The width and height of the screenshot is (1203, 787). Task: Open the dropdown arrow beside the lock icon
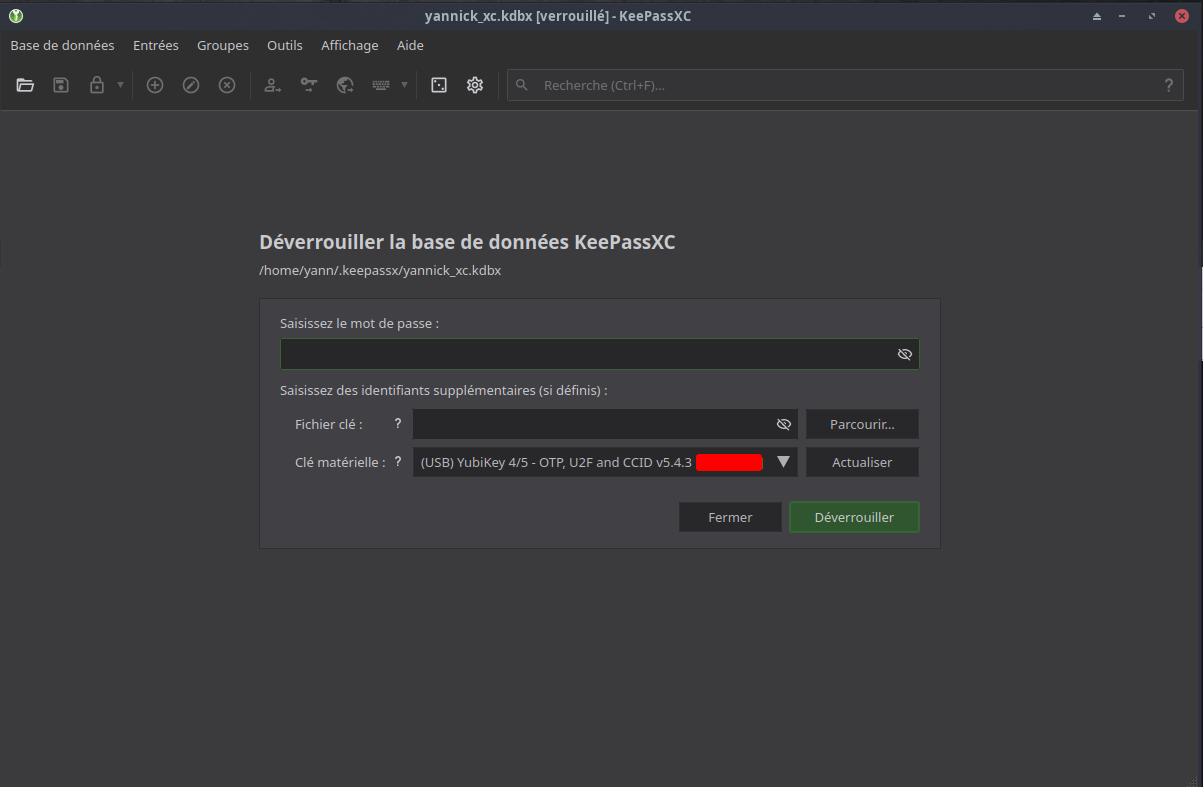[120, 86]
